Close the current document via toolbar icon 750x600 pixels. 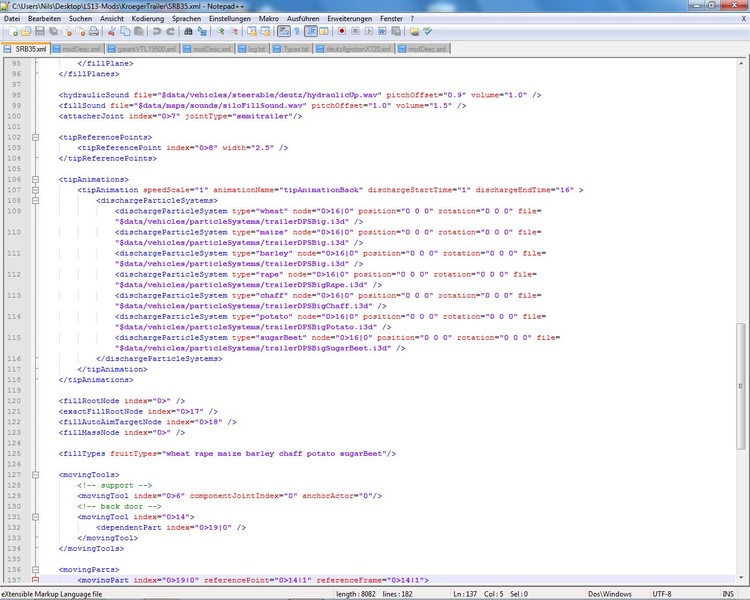(67, 32)
